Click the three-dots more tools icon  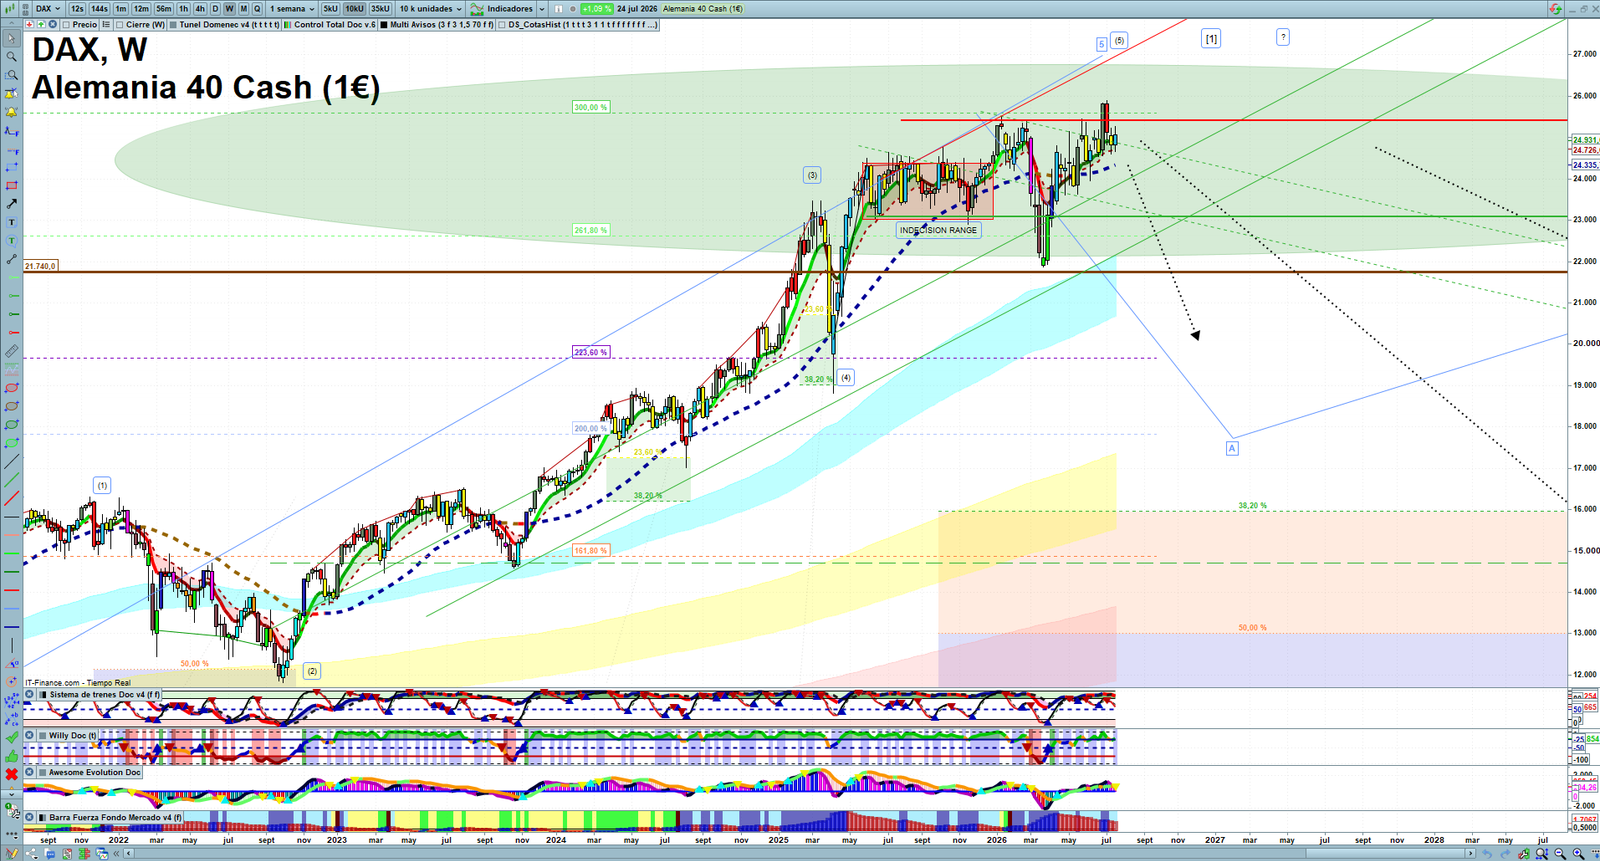[x=11, y=833]
